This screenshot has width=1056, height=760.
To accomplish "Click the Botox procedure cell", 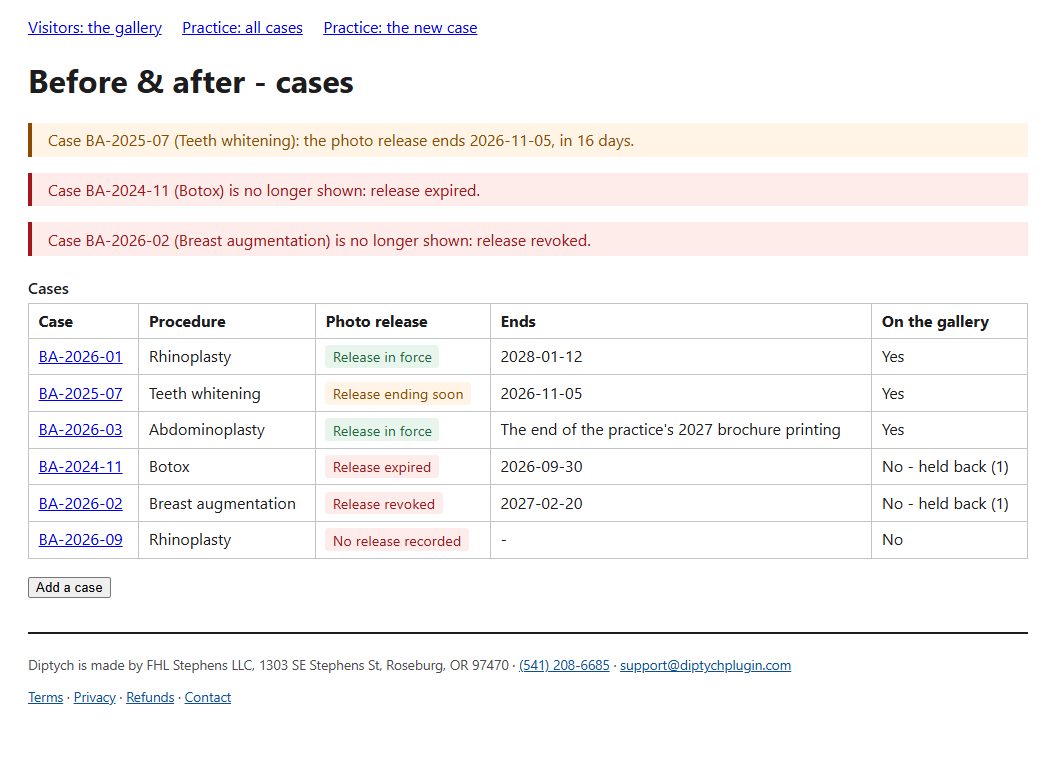I will point(227,467).
